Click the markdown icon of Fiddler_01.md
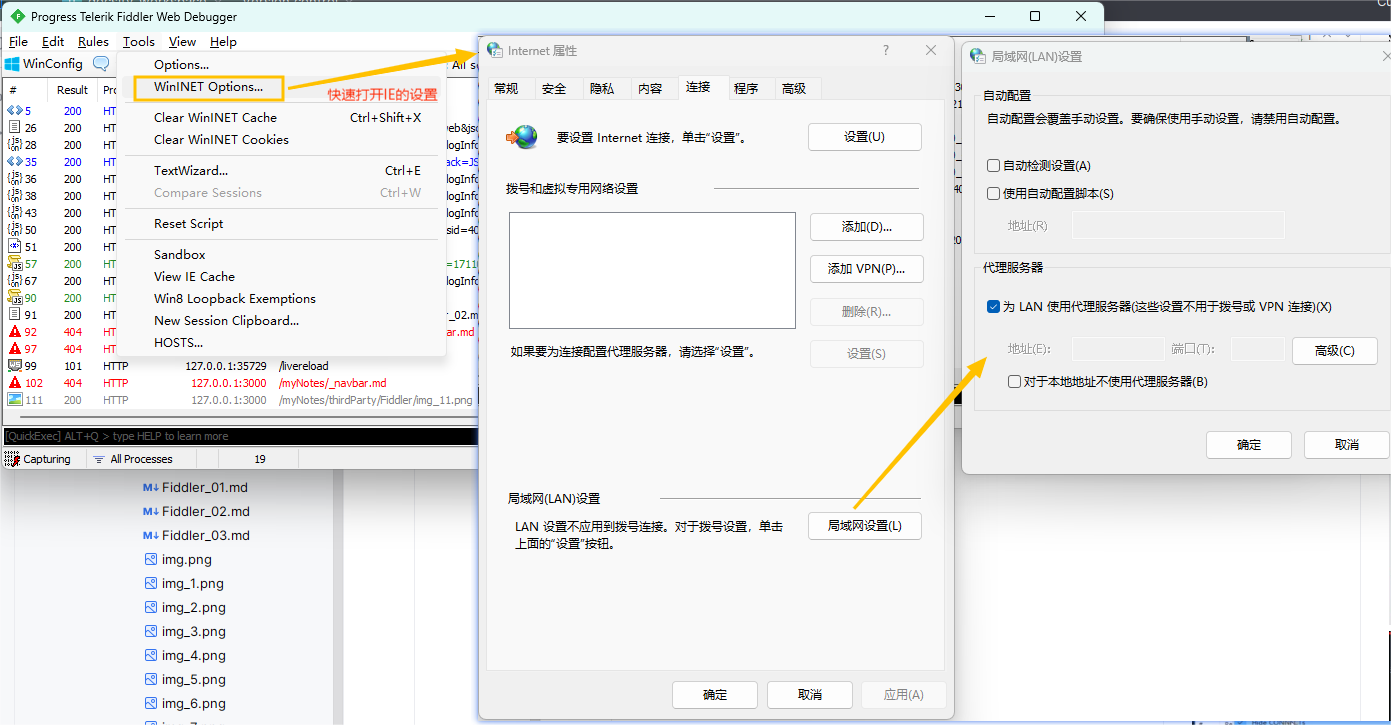 150,487
